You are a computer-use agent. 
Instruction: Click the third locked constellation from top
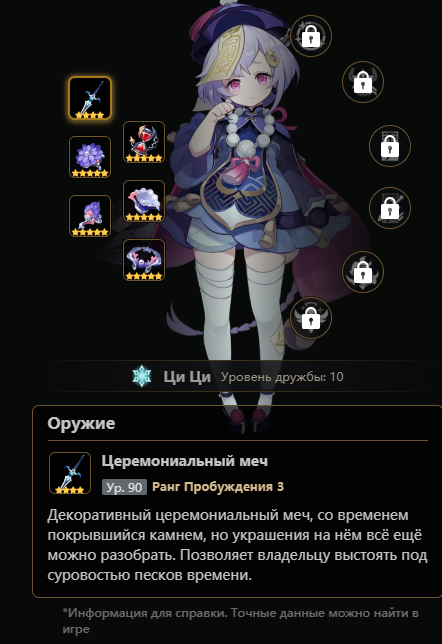(x=390, y=146)
